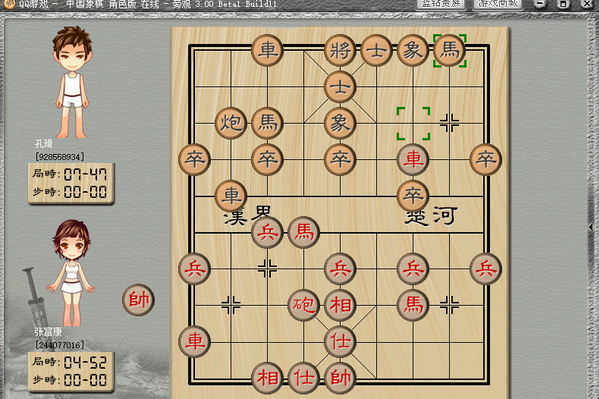This screenshot has width=599, height=399.
Task: Click the top player's boy avatar
Action: point(72,82)
